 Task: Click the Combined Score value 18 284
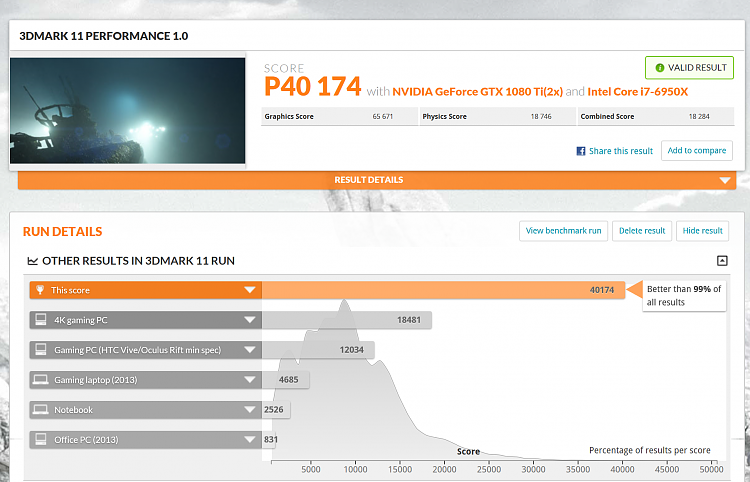point(699,116)
